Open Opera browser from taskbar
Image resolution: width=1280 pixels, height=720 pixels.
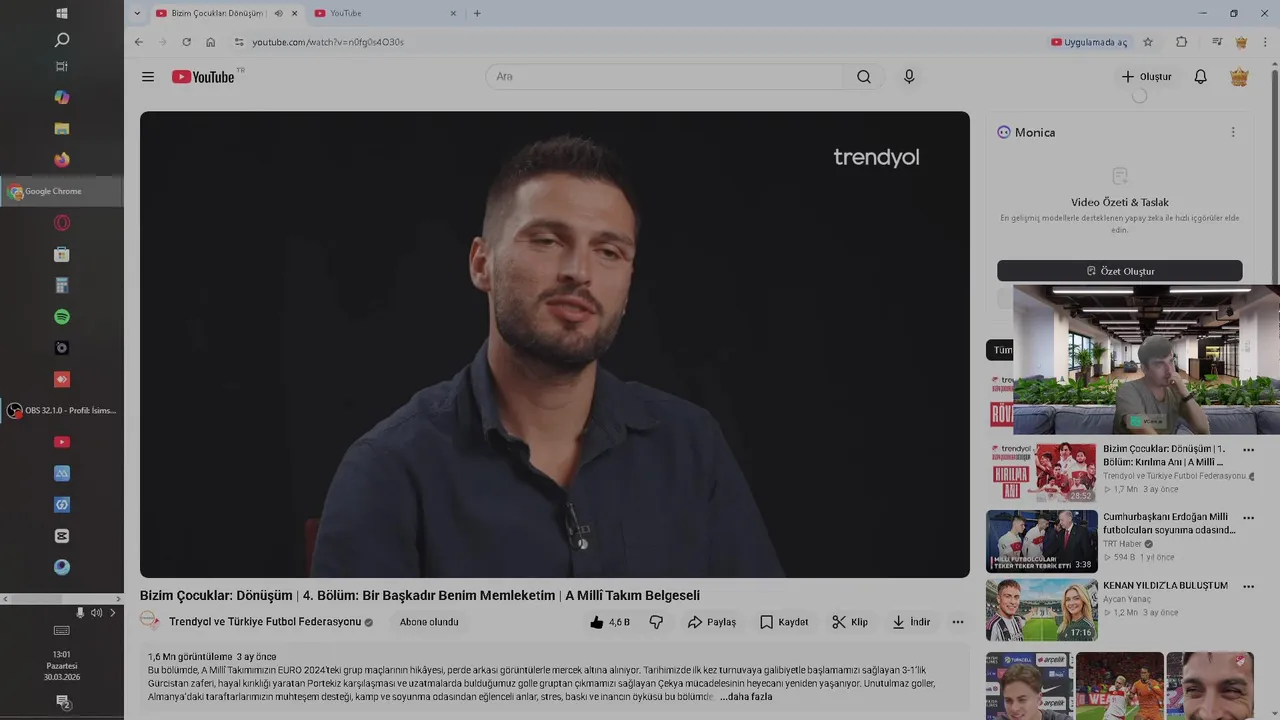[62, 223]
